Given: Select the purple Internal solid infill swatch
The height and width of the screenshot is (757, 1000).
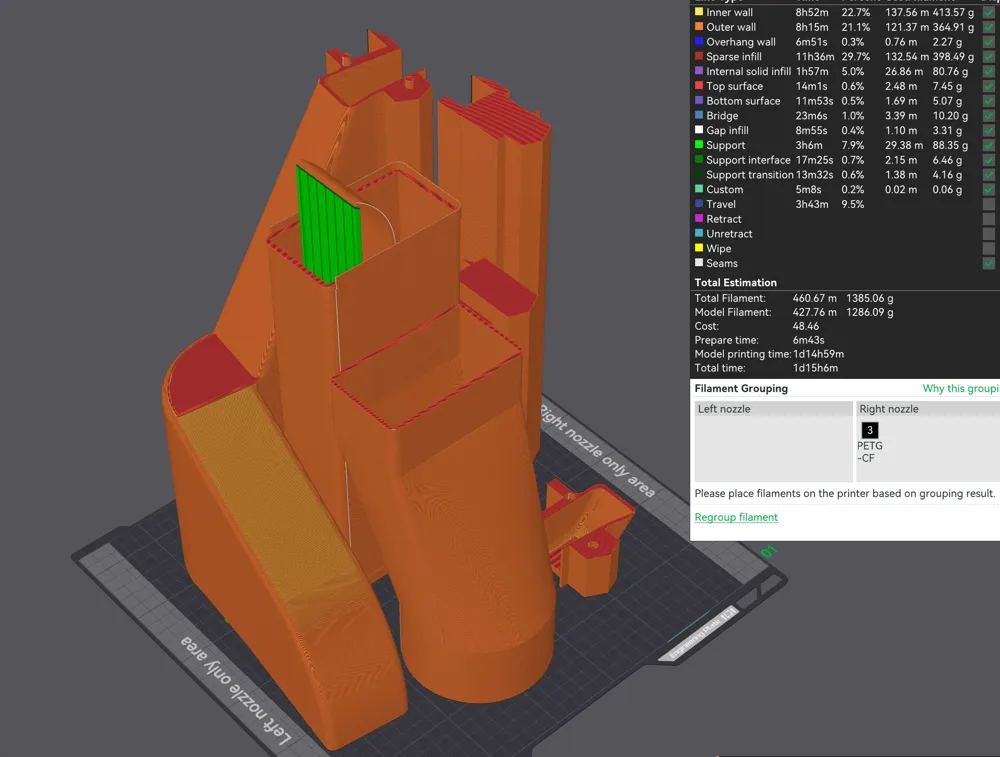Looking at the screenshot, I should pyautogui.click(x=699, y=71).
